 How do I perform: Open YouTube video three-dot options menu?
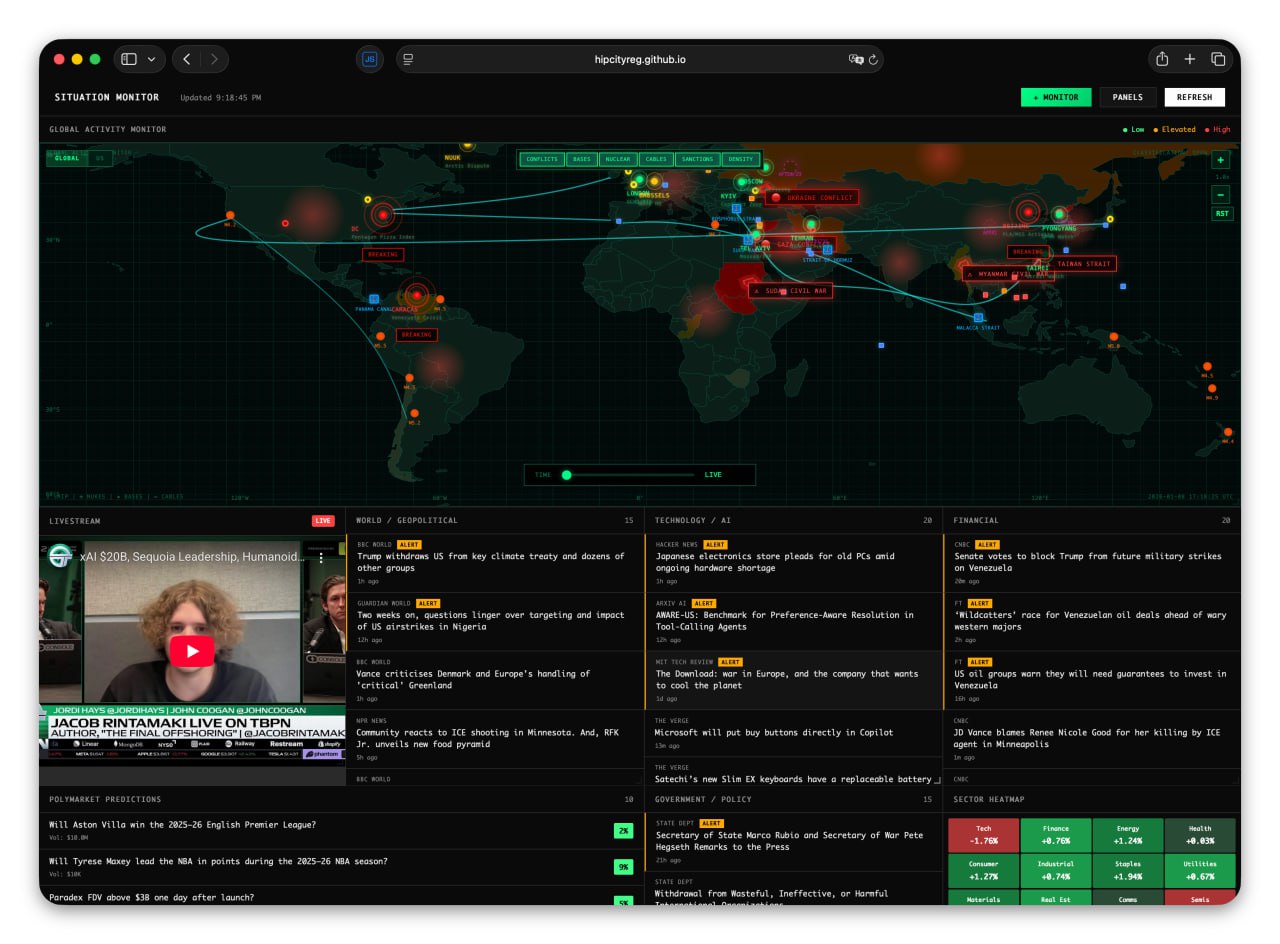click(321, 557)
